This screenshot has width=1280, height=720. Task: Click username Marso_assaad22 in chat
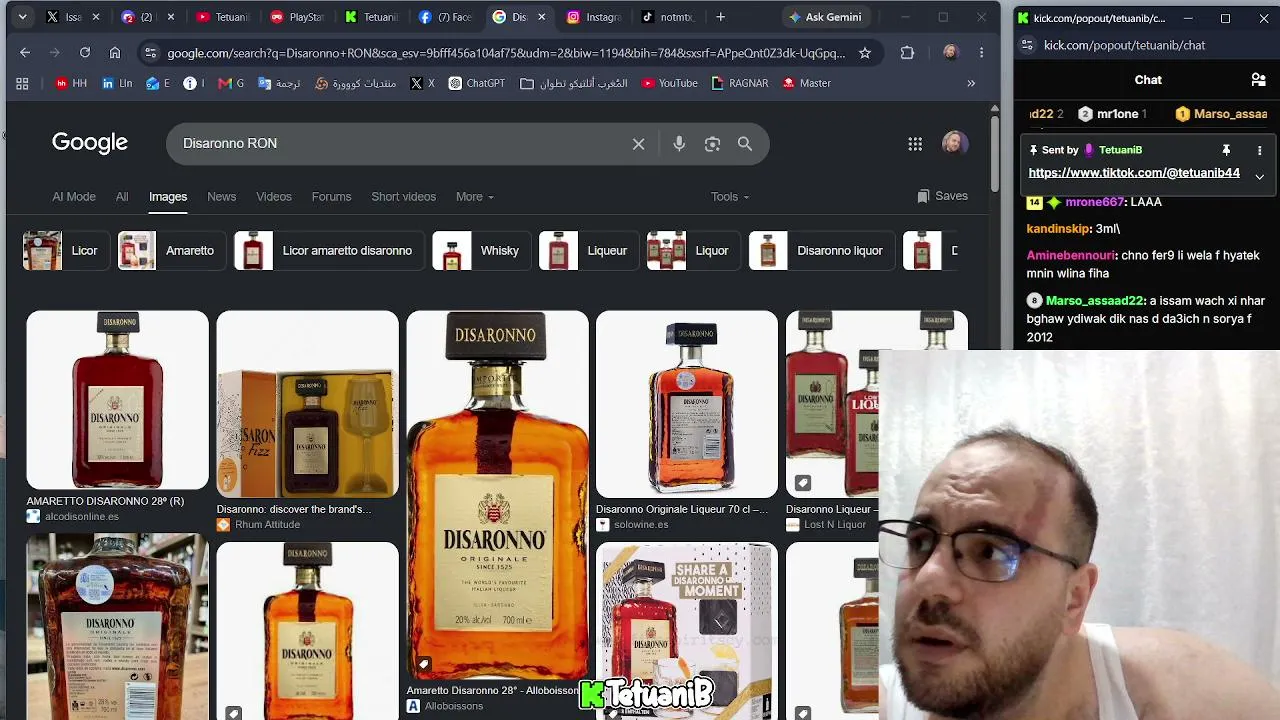click(x=1095, y=301)
